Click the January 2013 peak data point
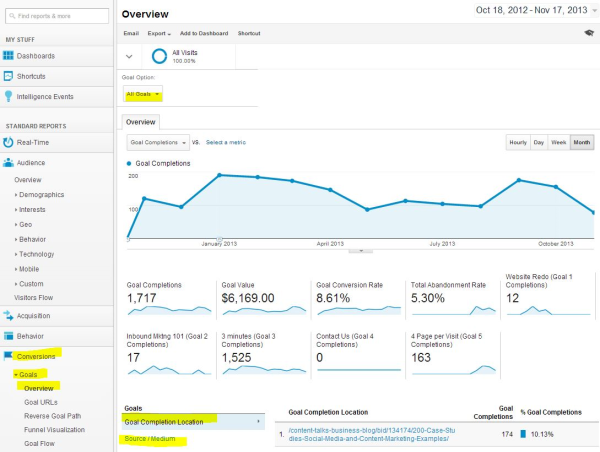The height and width of the screenshot is (452, 600). [x=219, y=175]
